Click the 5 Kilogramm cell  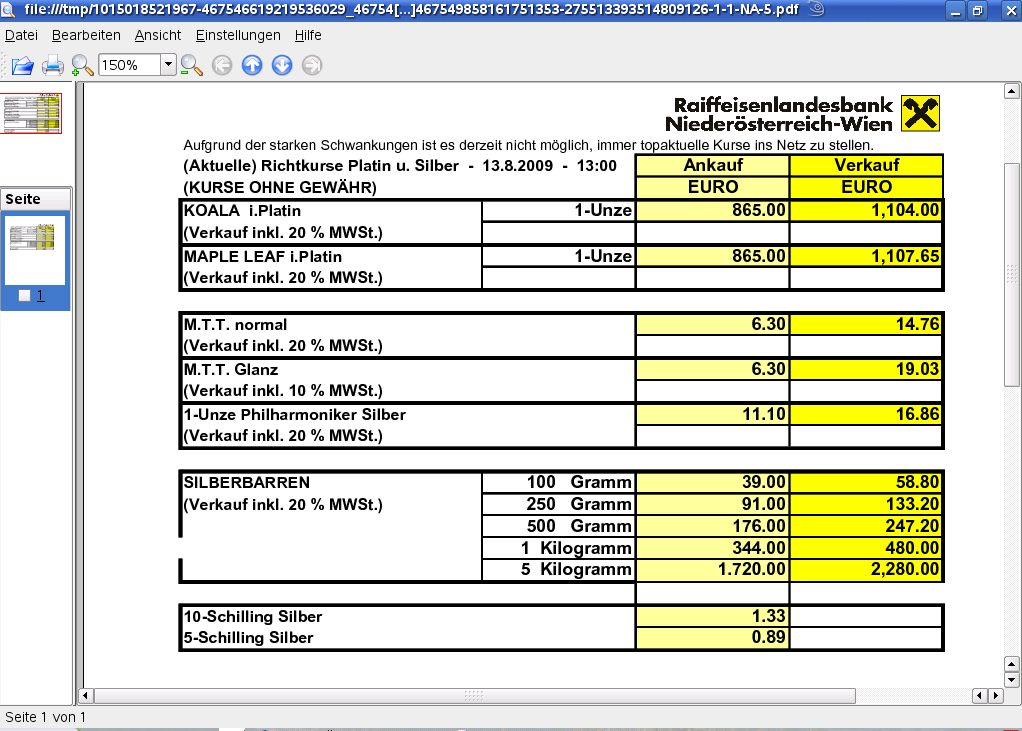[x=559, y=569]
